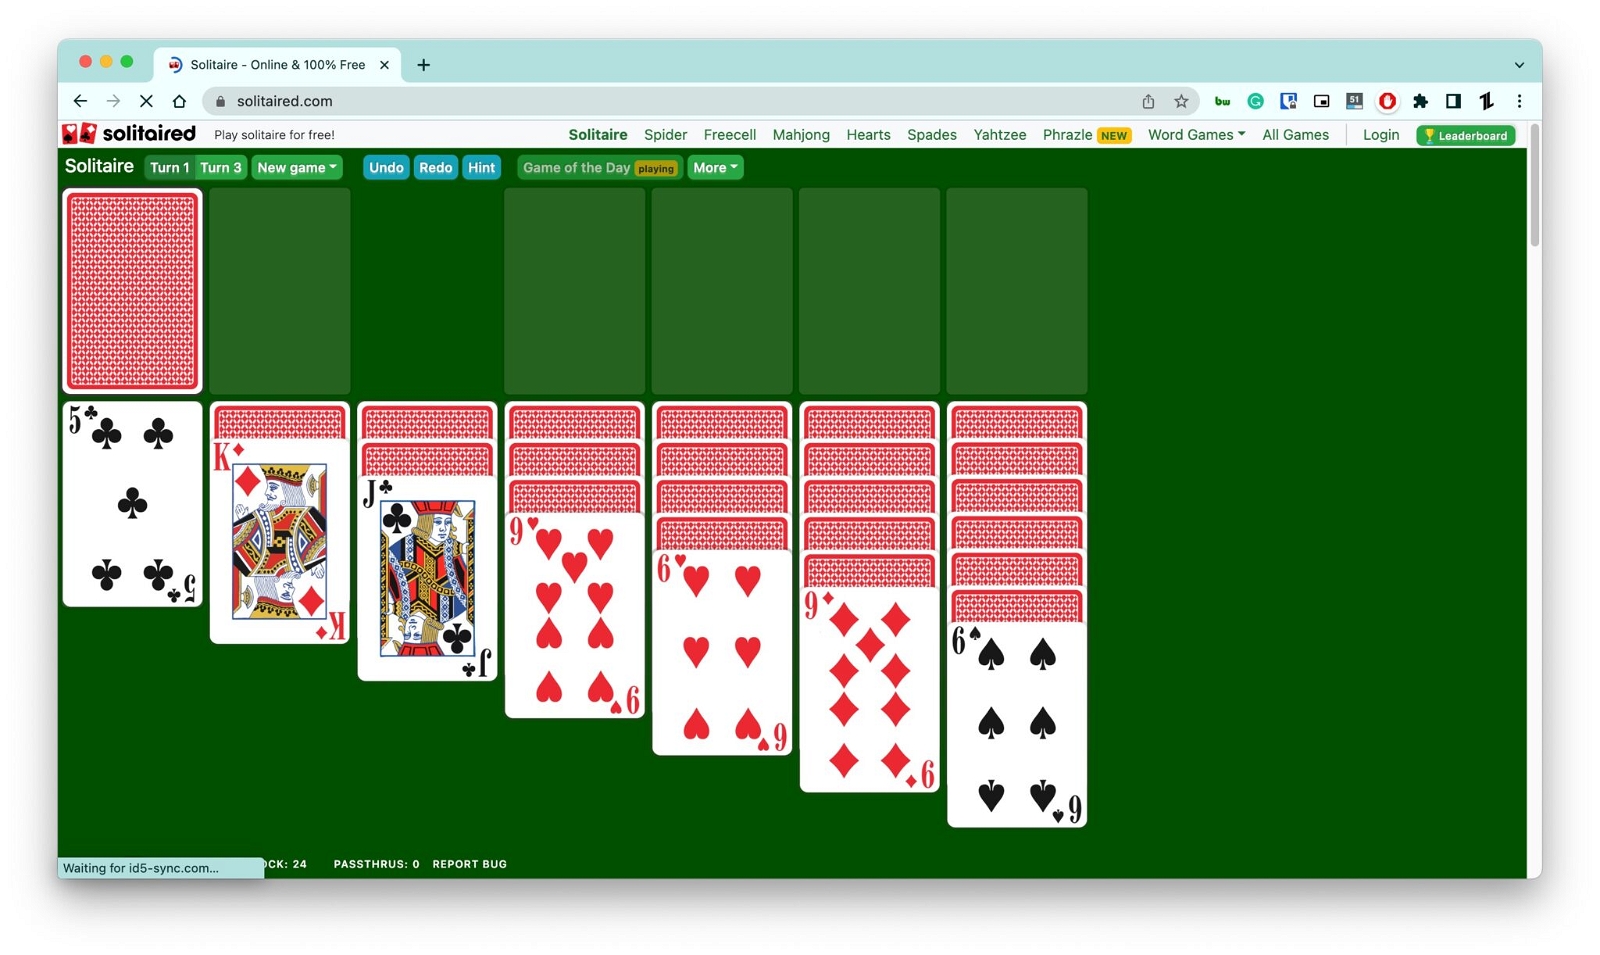Click the tab search chevron

pos(1519,65)
